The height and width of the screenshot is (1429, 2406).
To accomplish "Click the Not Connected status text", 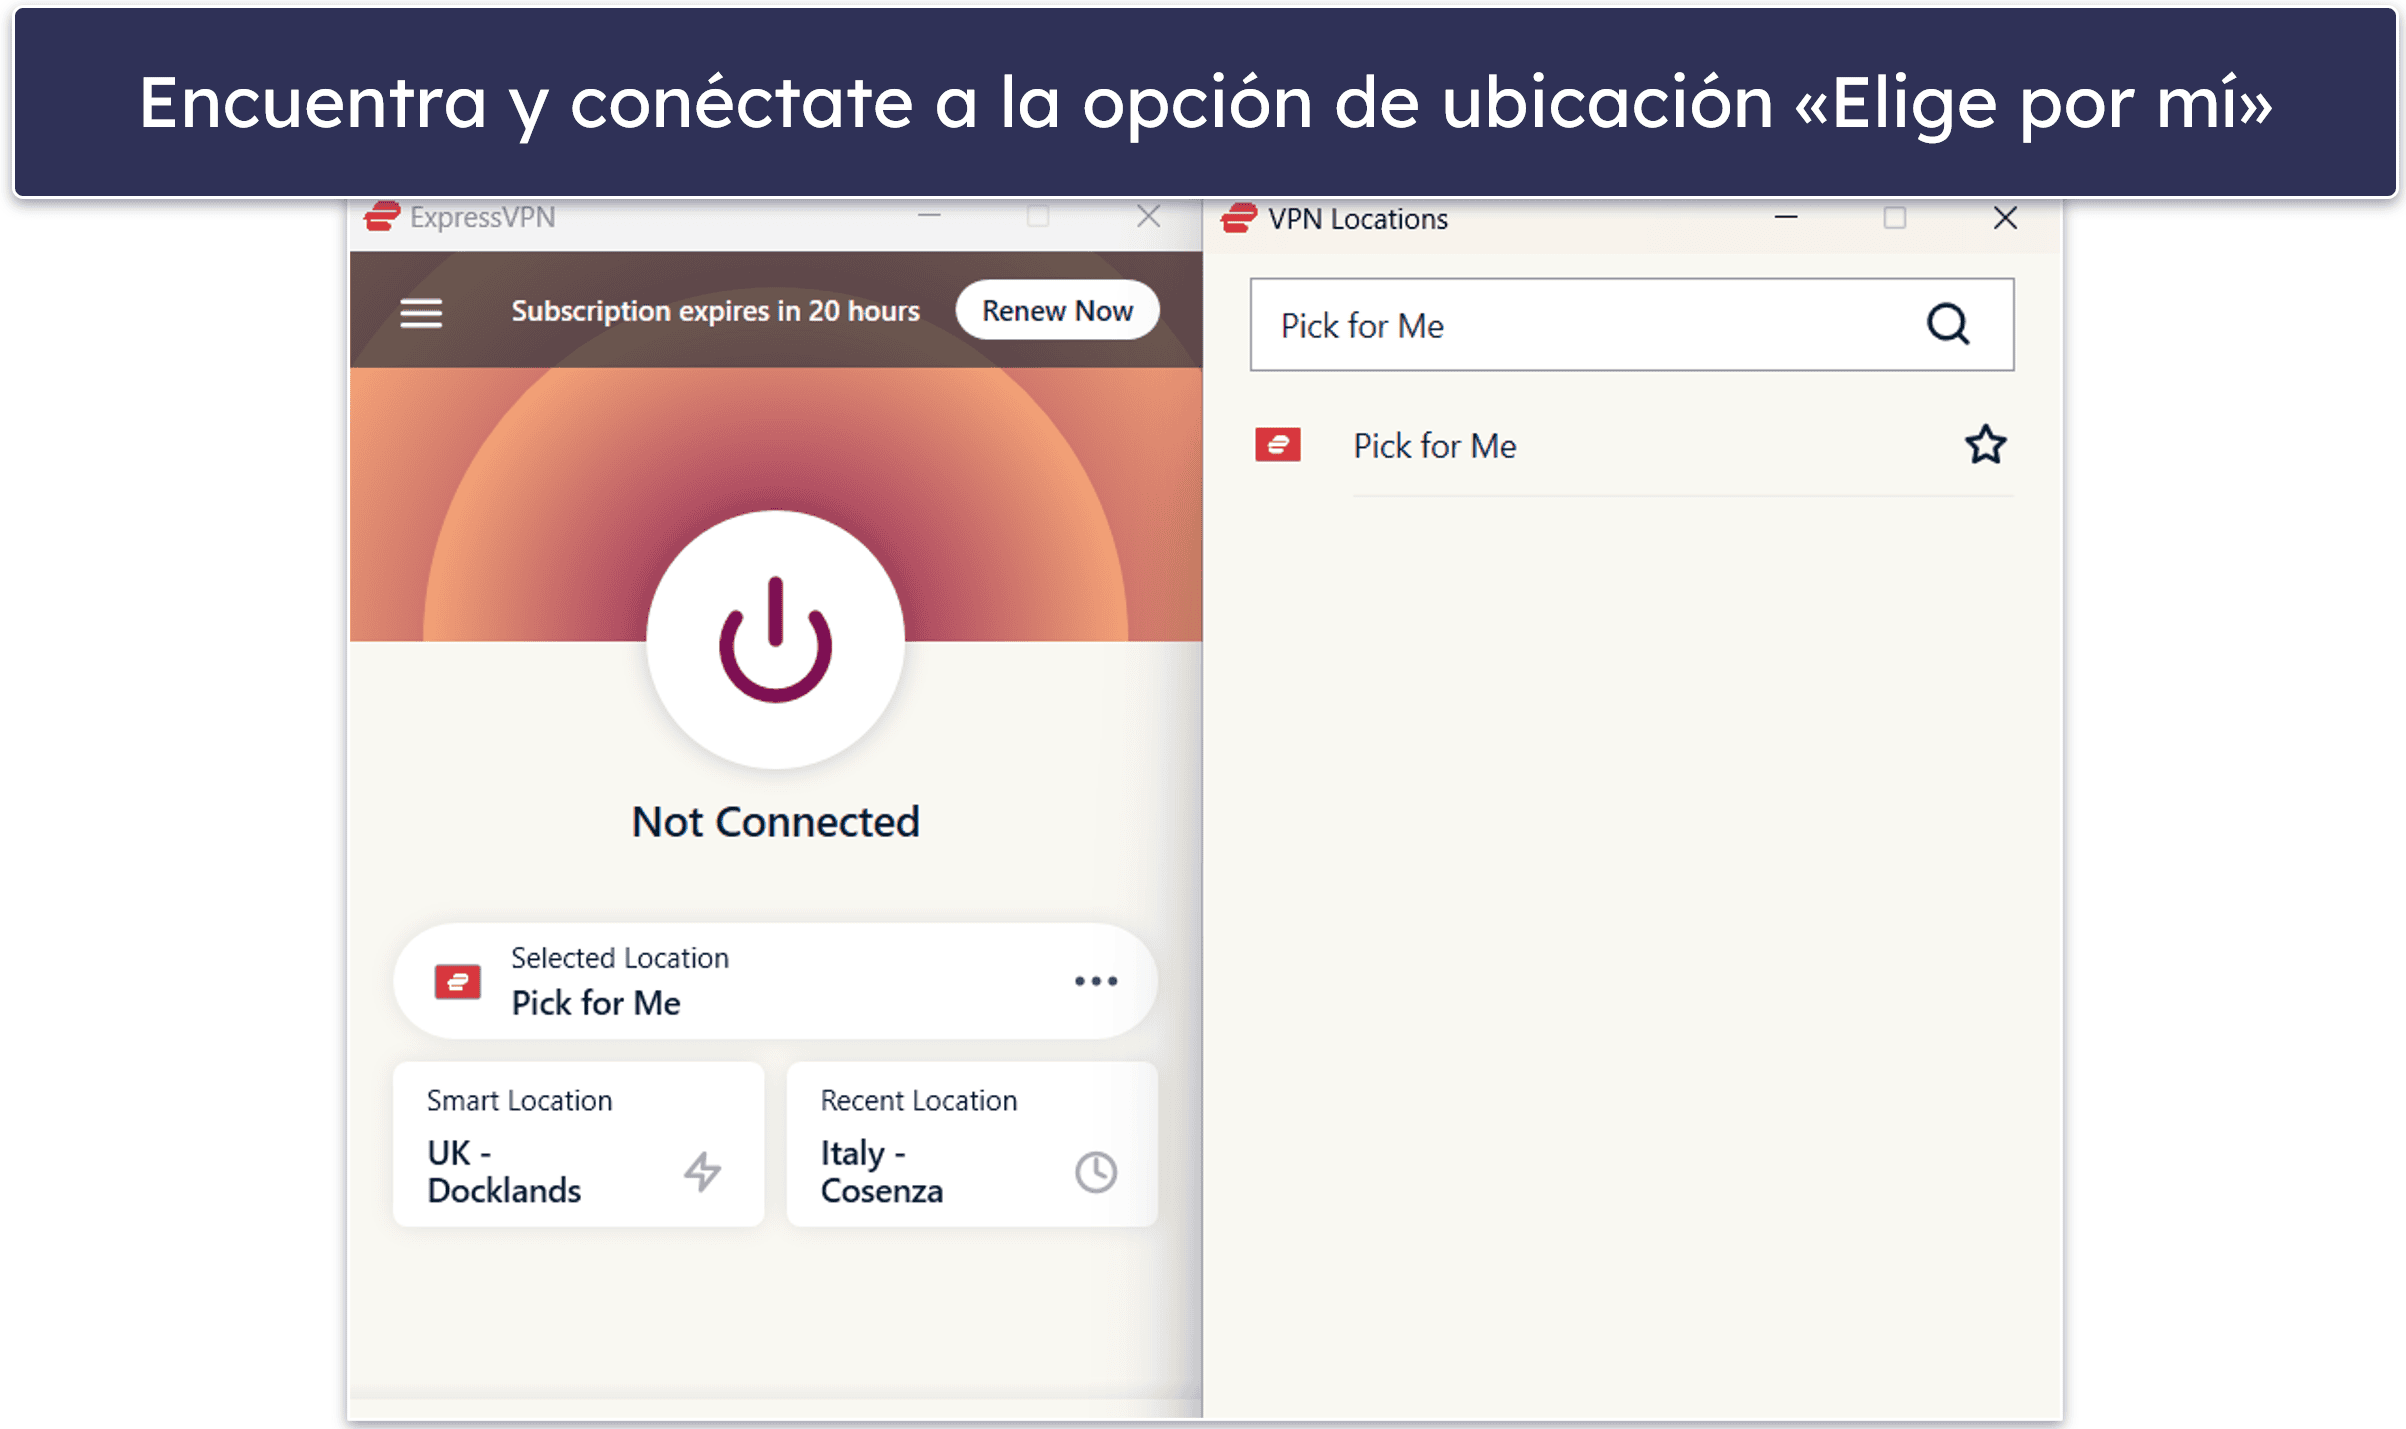I will [x=775, y=822].
